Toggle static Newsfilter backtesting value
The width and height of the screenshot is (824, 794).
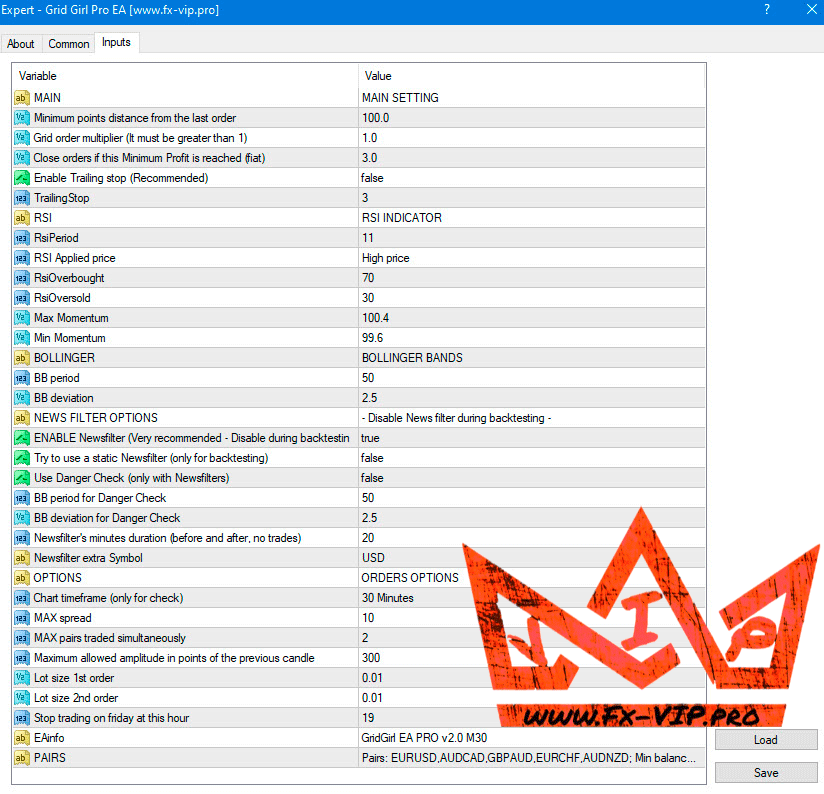coord(530,458)
